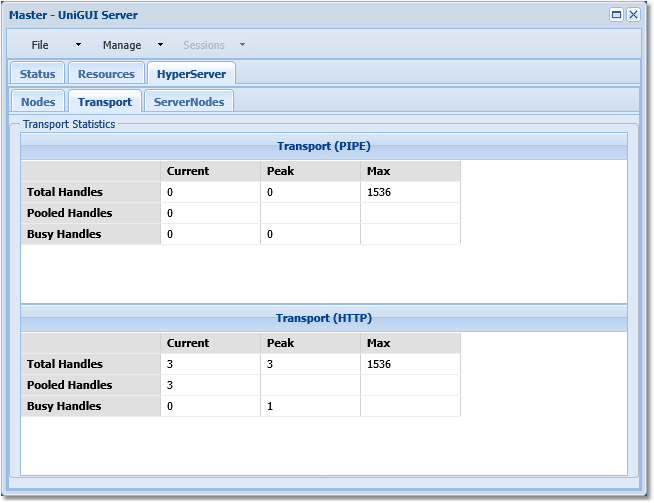Viewport: 654px width, 503px height.
Task: Select the 1536 Max value in HTTP table
Action: pyautogui.click(x=378, y=364)
